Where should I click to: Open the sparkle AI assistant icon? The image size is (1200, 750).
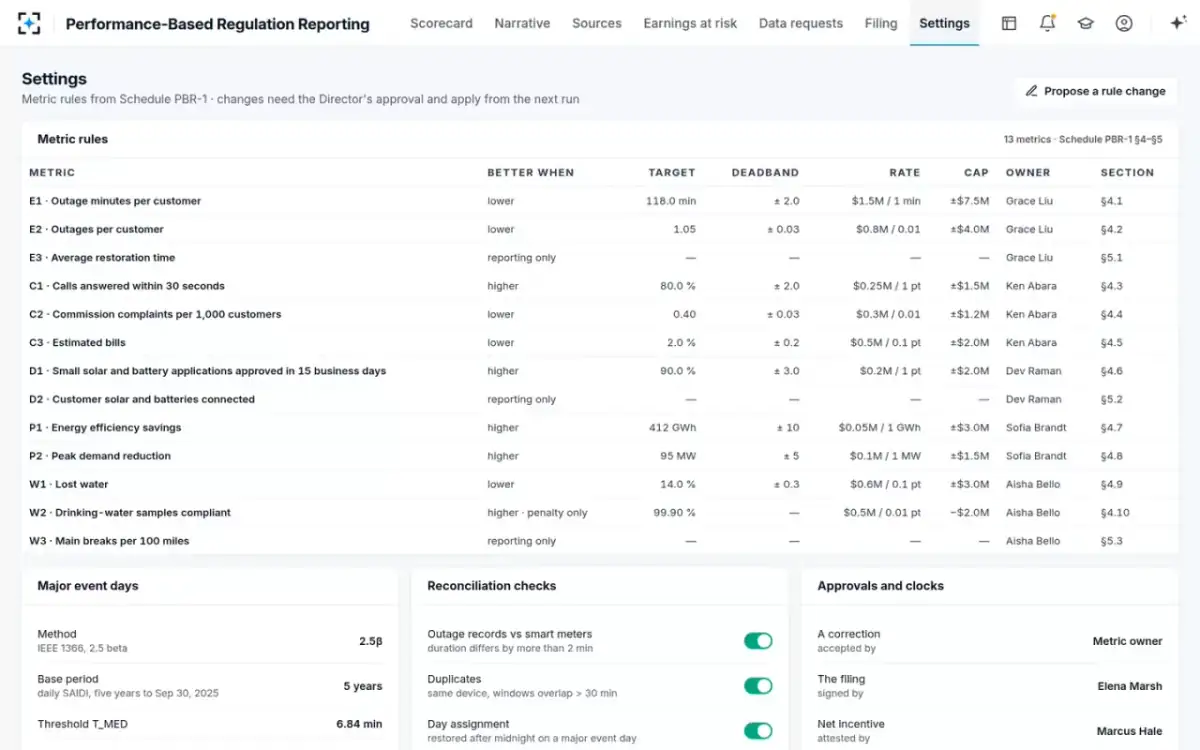pos(1177,23)
